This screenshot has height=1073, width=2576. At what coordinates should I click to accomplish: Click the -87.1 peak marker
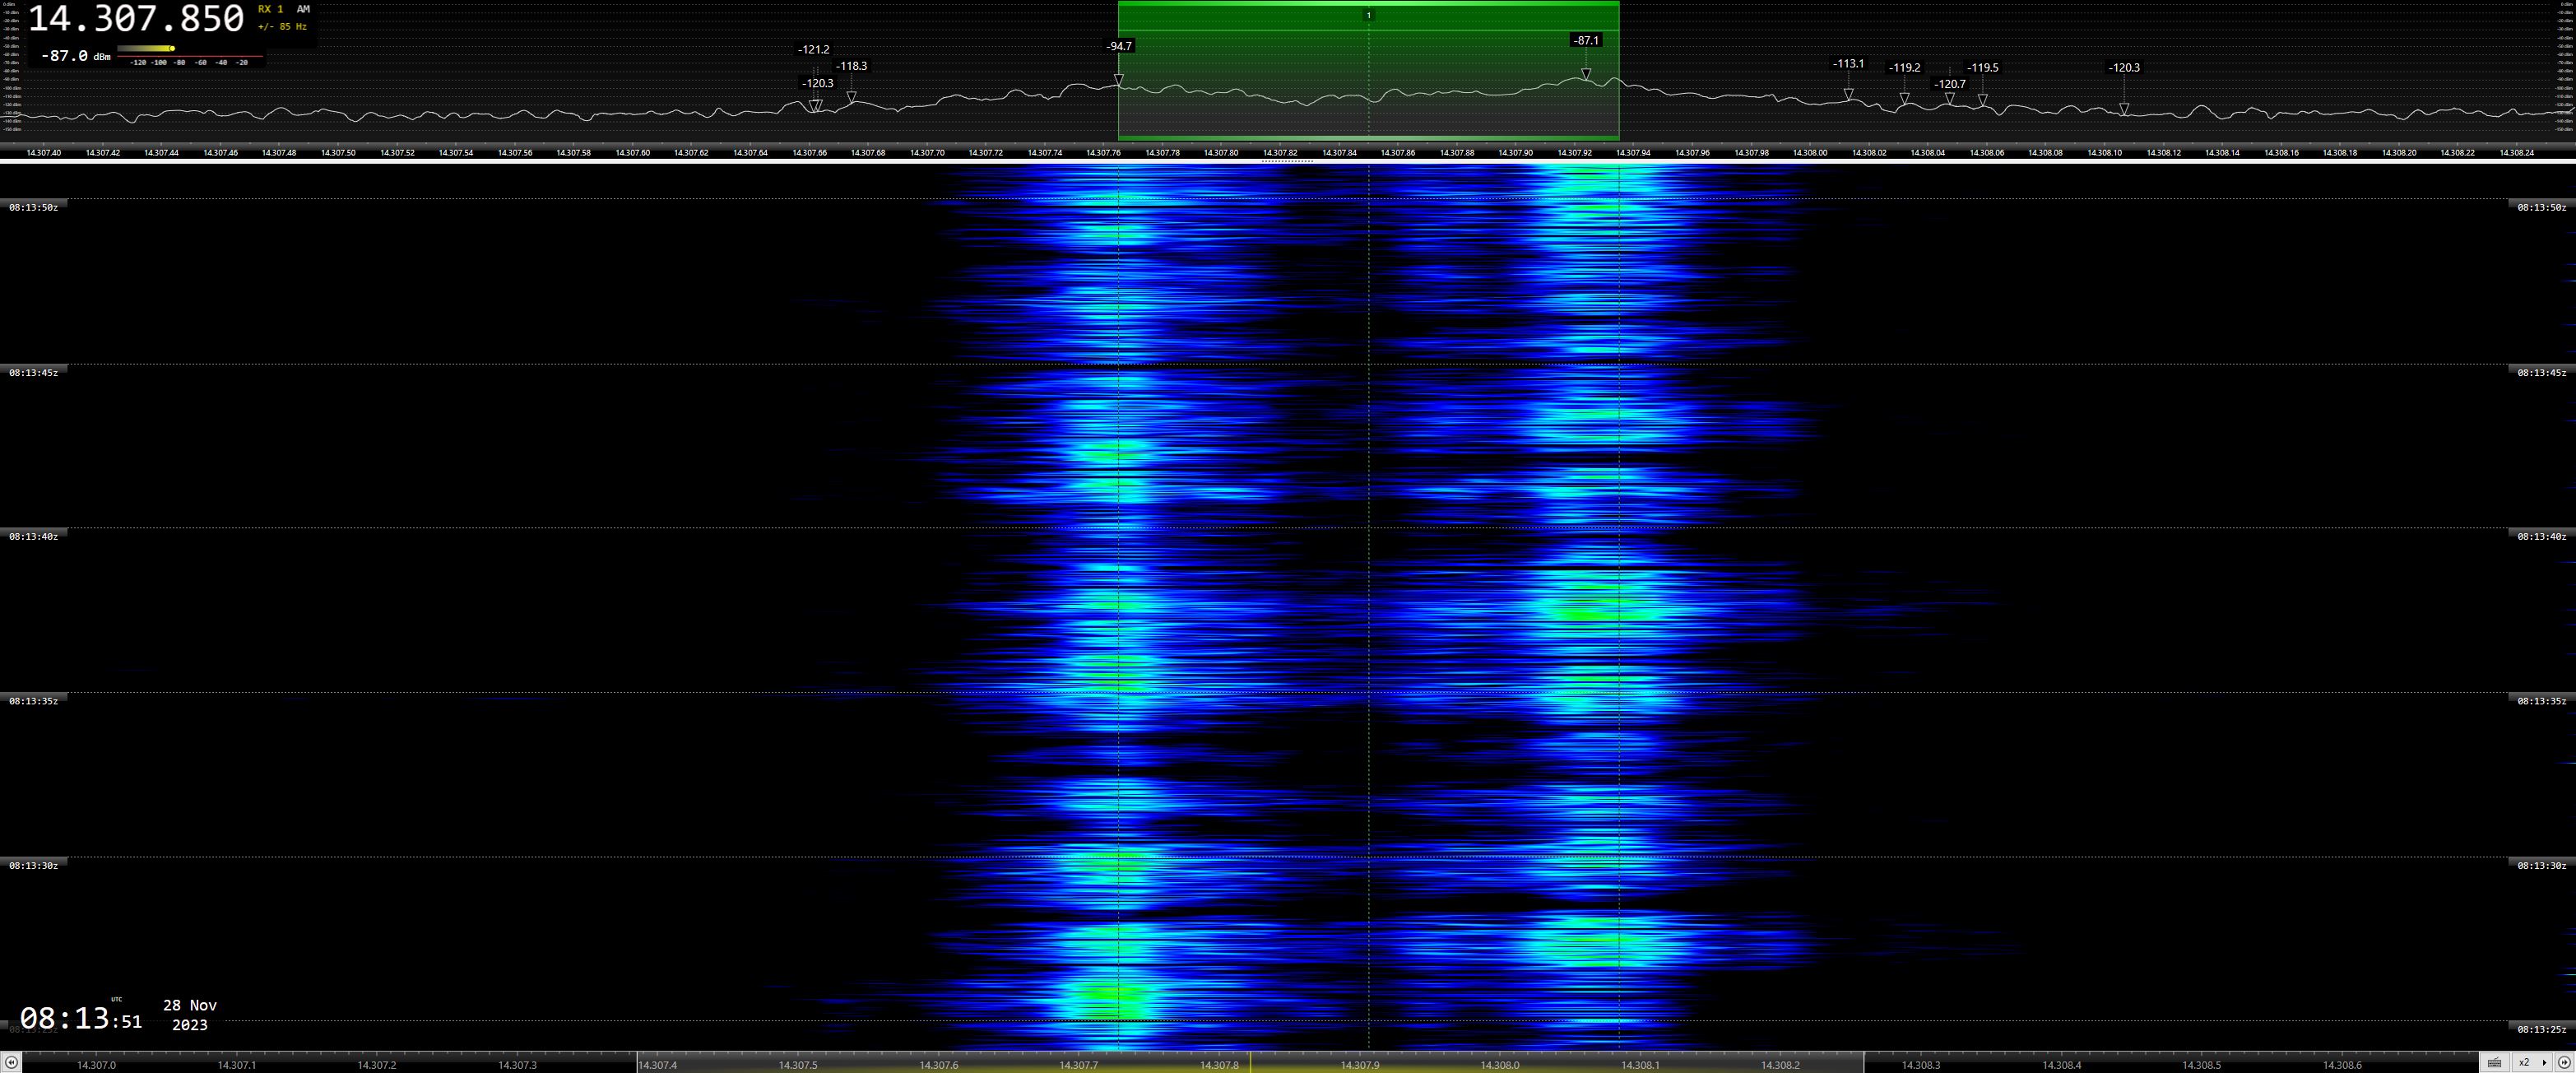1586,41
